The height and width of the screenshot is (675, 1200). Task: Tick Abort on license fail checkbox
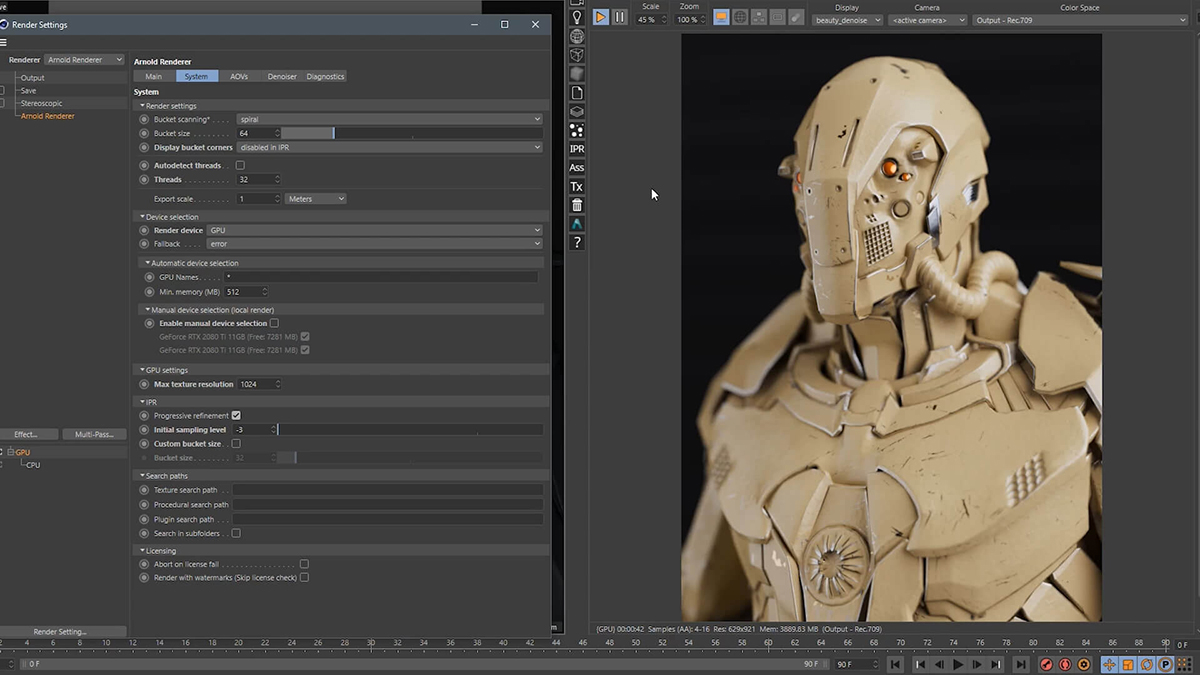point(304,564)
